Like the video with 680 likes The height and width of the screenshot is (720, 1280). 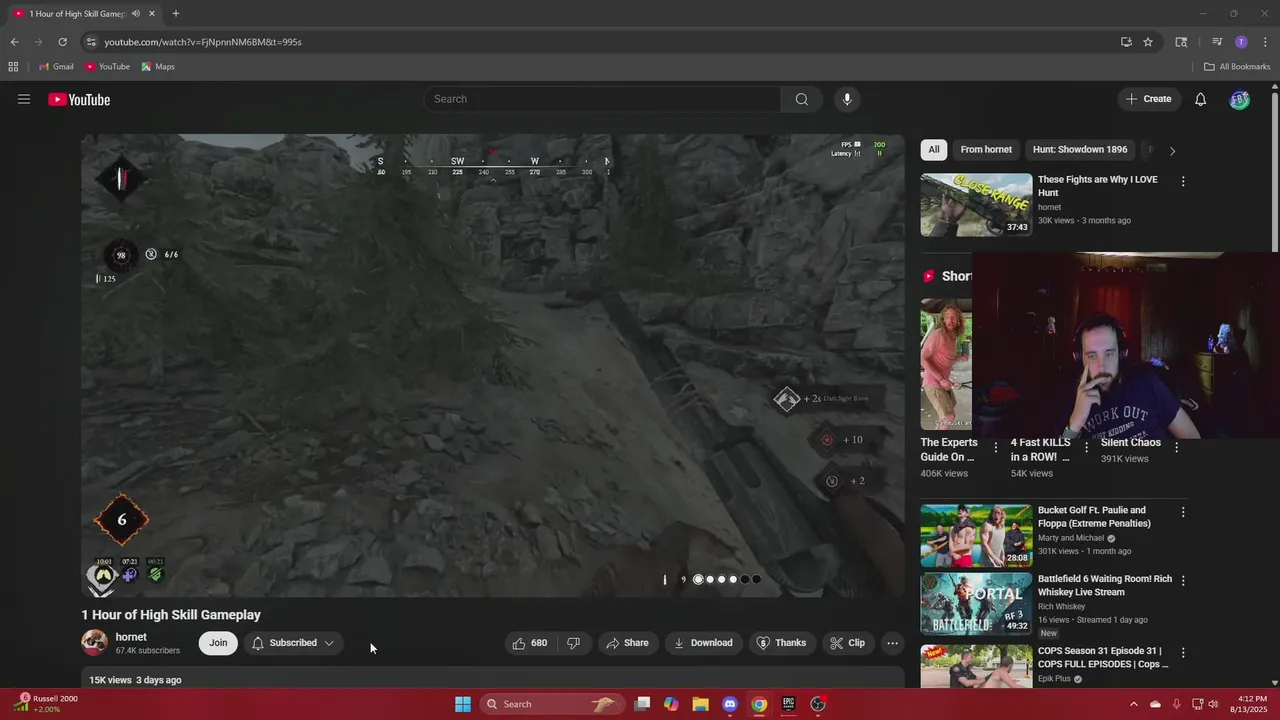(x=530, y=643)
